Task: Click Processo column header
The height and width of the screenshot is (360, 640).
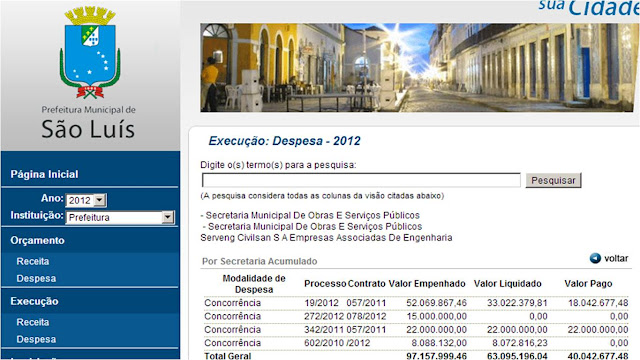Action: pyautogui.click(x=325, y=284)
